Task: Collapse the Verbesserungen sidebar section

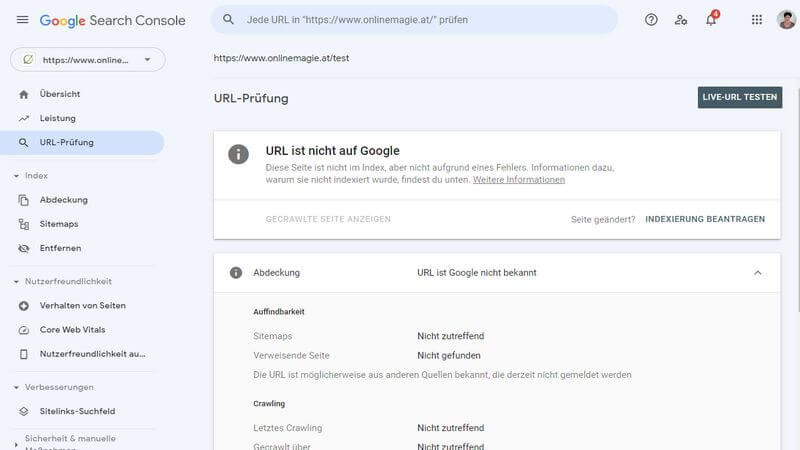Action: click(x=16, y=388)
